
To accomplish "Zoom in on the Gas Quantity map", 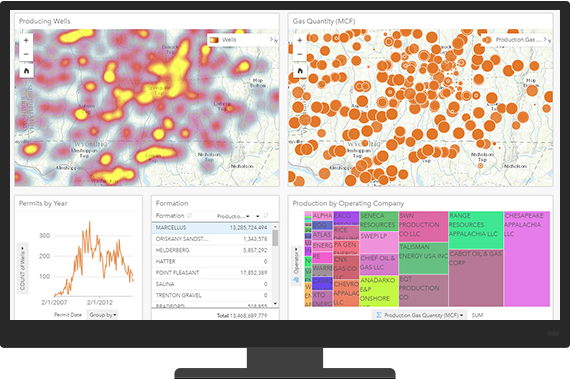I will 300,41.
